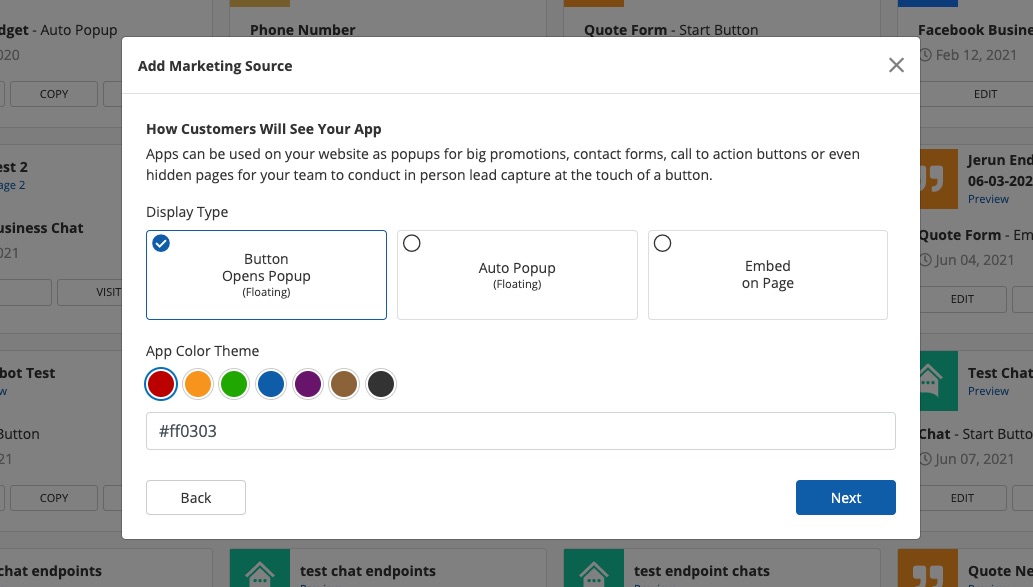This screenshot has width=1033, height=587.
Task: Close the Add Marketing Source dialog
Action: pos(896,65)
